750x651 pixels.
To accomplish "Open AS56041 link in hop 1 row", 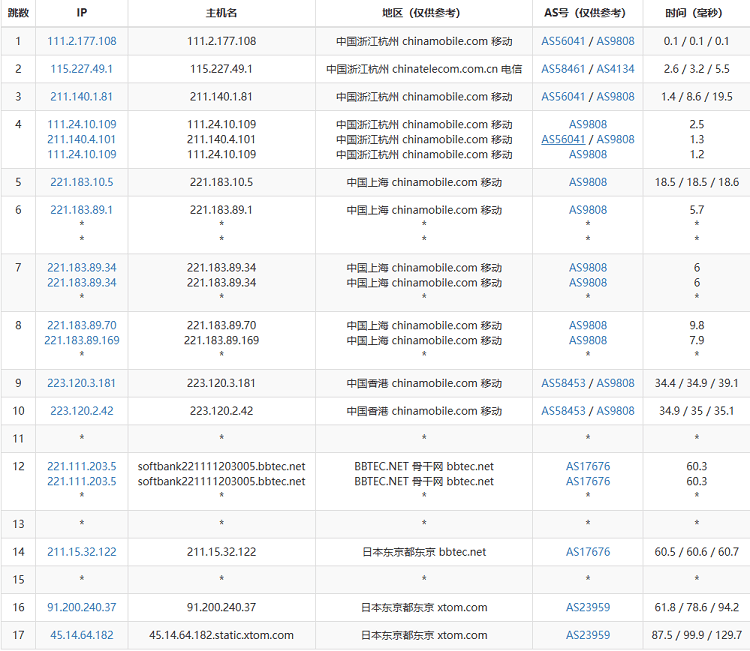I will point(563,41).
